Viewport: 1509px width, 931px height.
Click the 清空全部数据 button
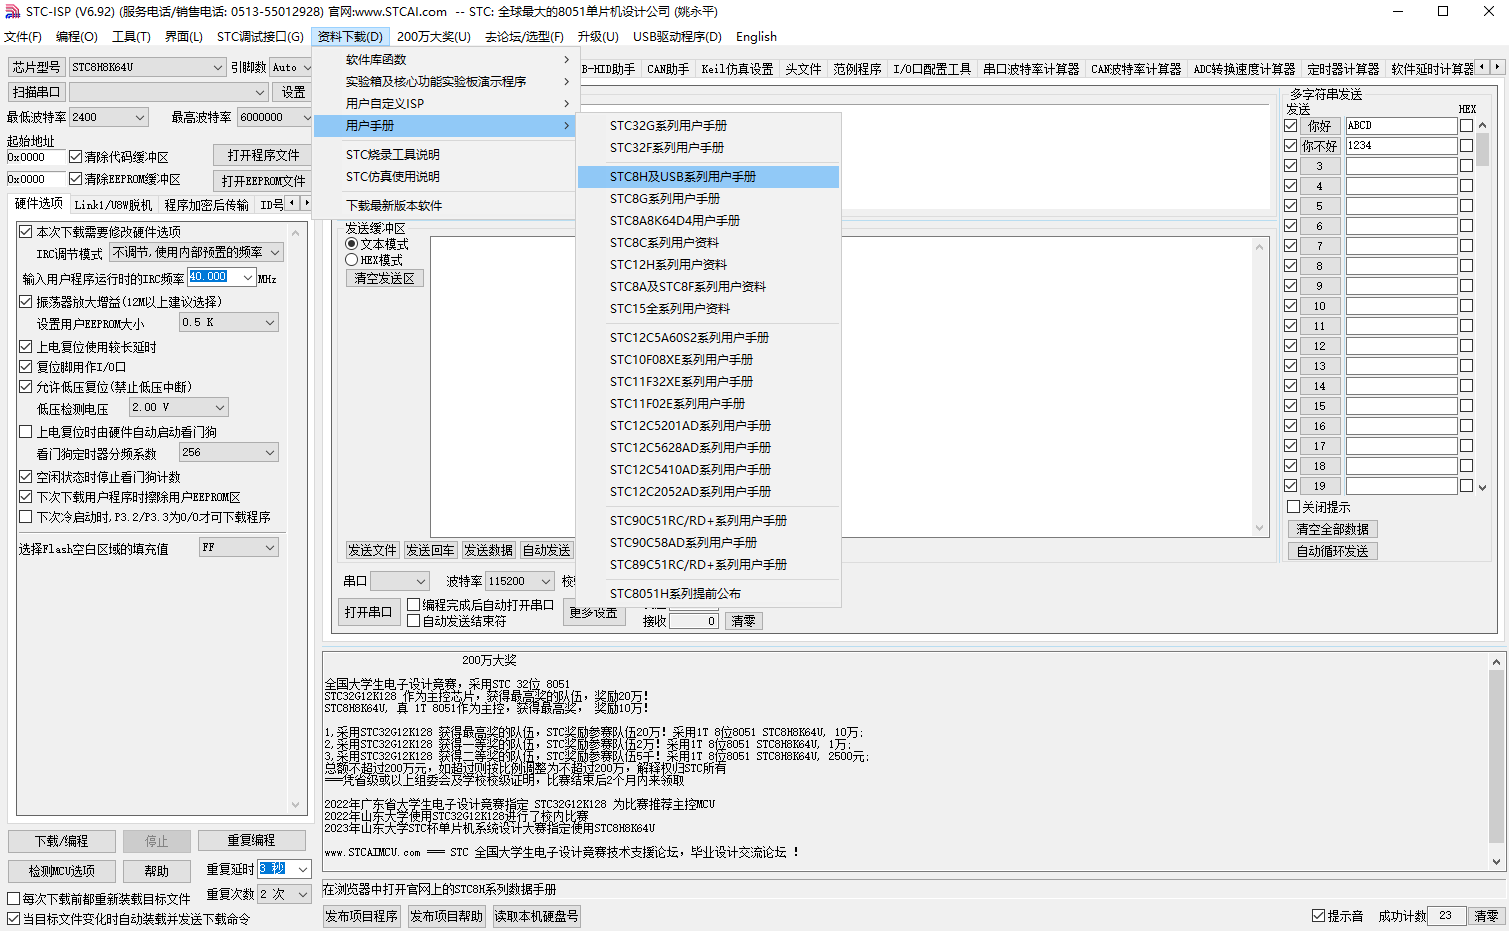pyautogui.click(x=1333, y=529)
